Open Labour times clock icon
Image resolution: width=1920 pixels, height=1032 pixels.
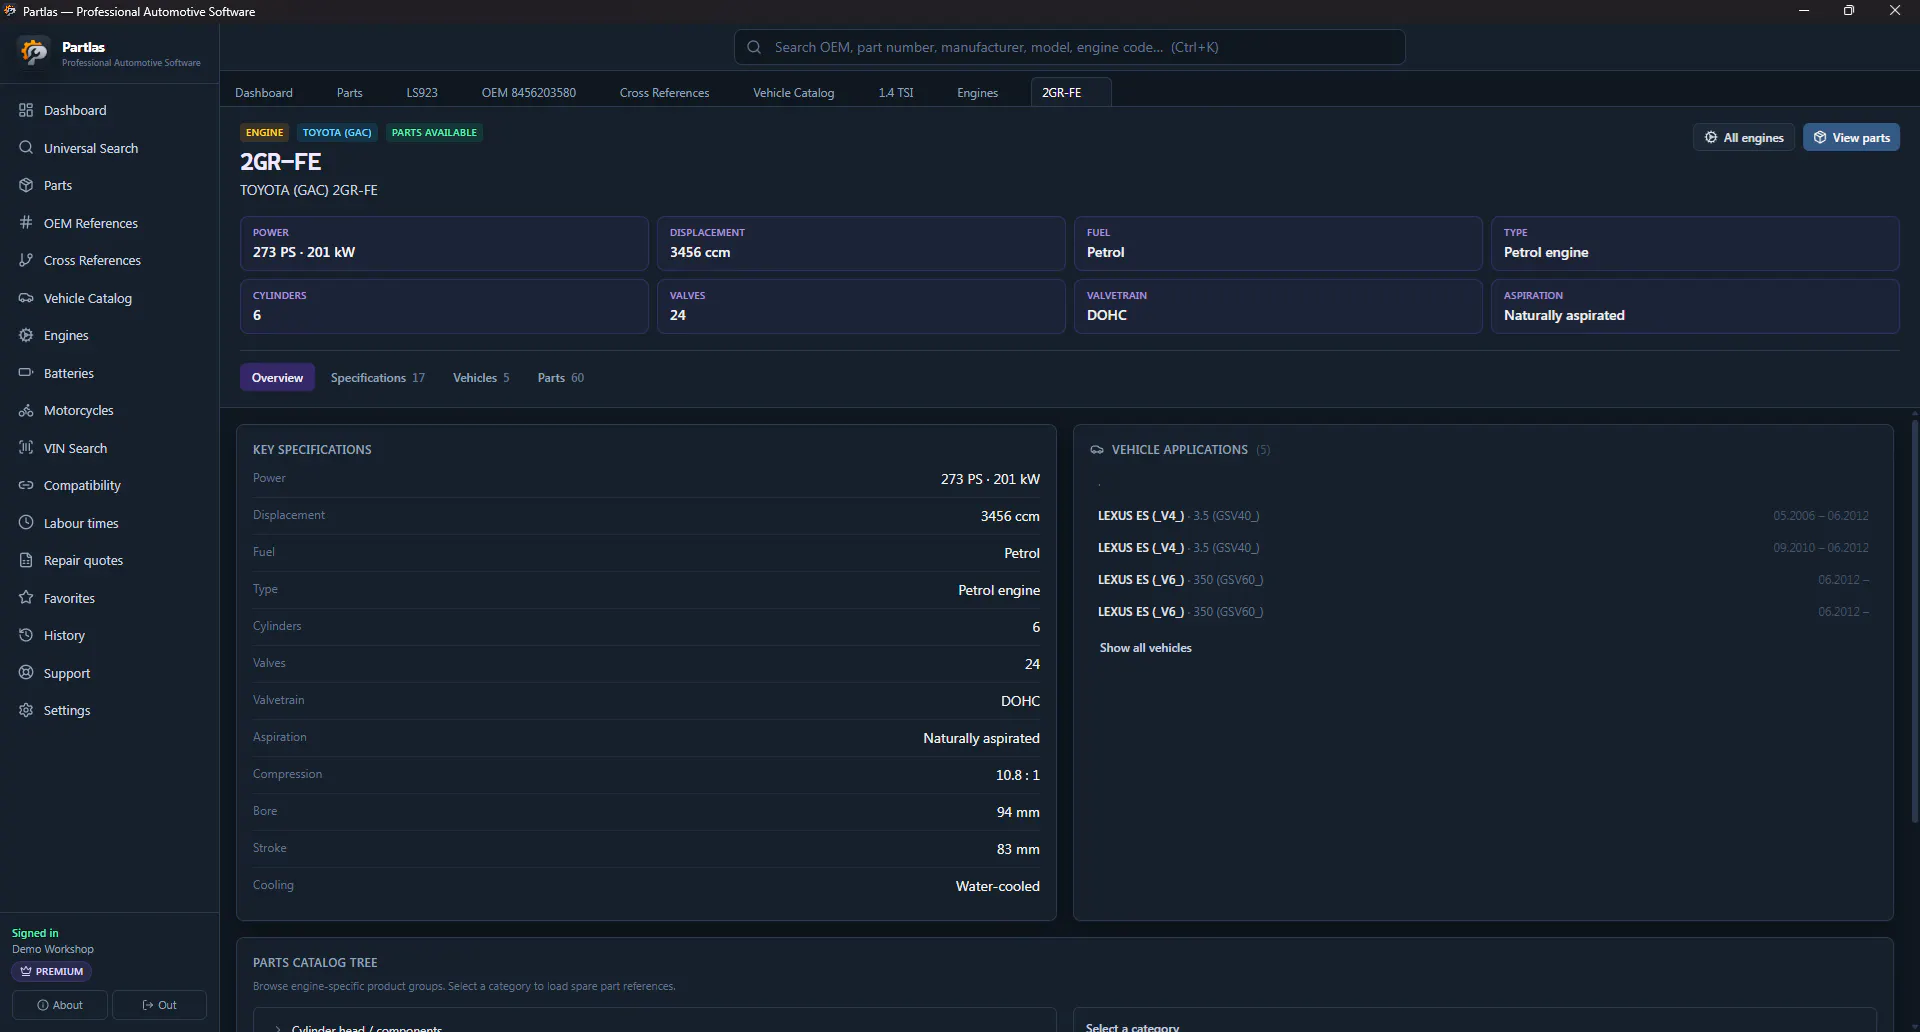point(26,523)
